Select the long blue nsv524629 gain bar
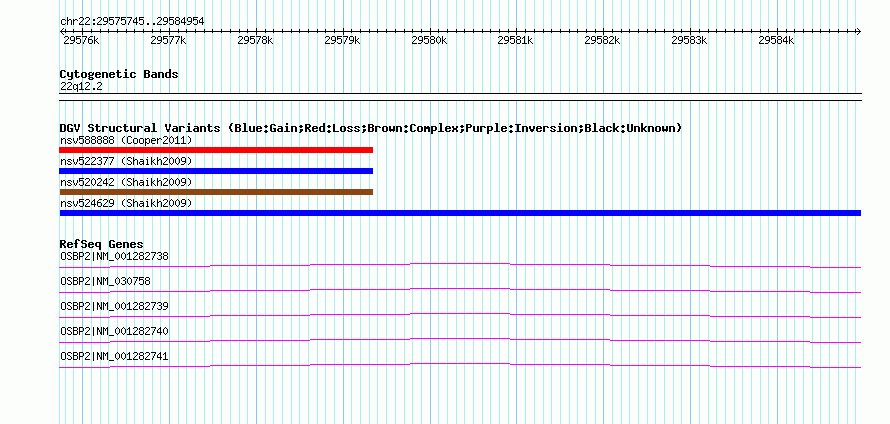This screenshot has height=424, width=890. point(460,213)
